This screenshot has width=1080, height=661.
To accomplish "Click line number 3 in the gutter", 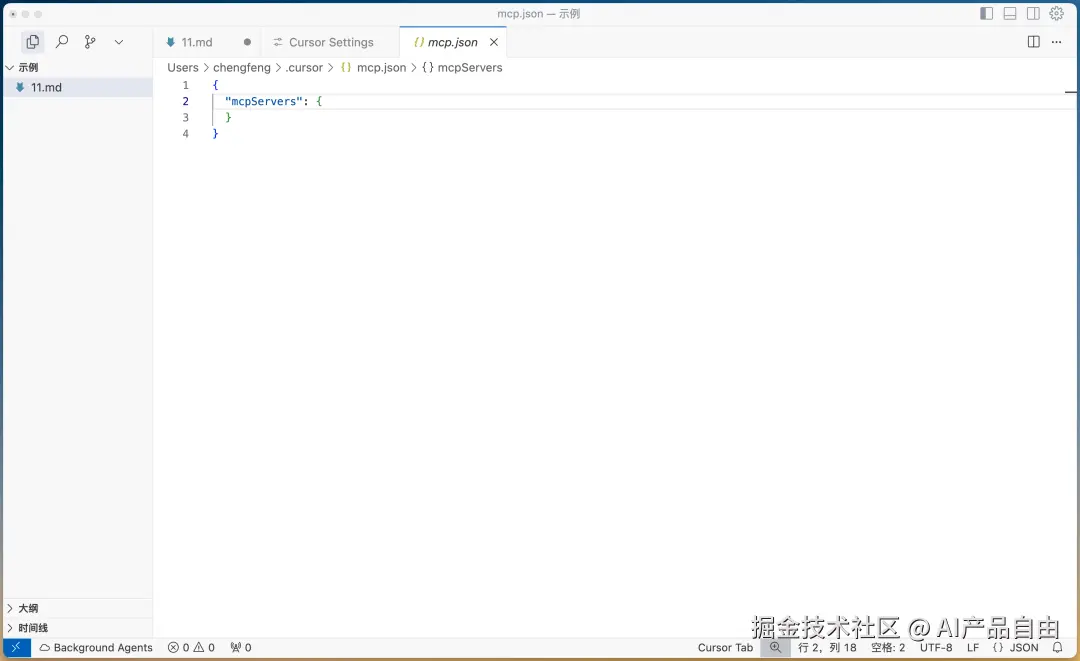I will tap(185, 118).
